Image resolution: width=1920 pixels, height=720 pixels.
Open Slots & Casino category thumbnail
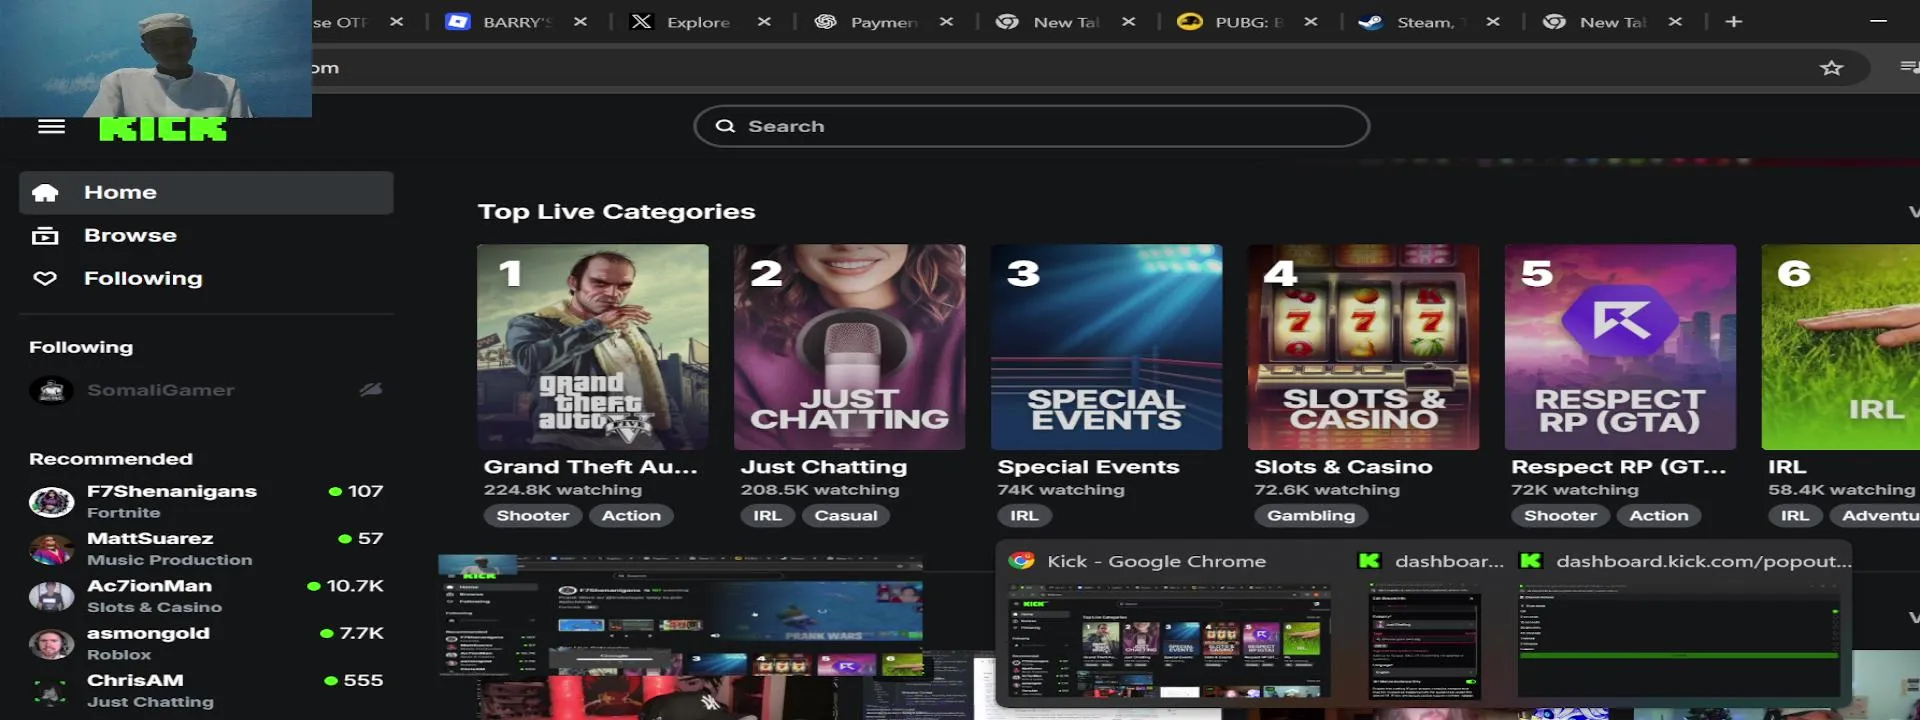(1364, 347)
